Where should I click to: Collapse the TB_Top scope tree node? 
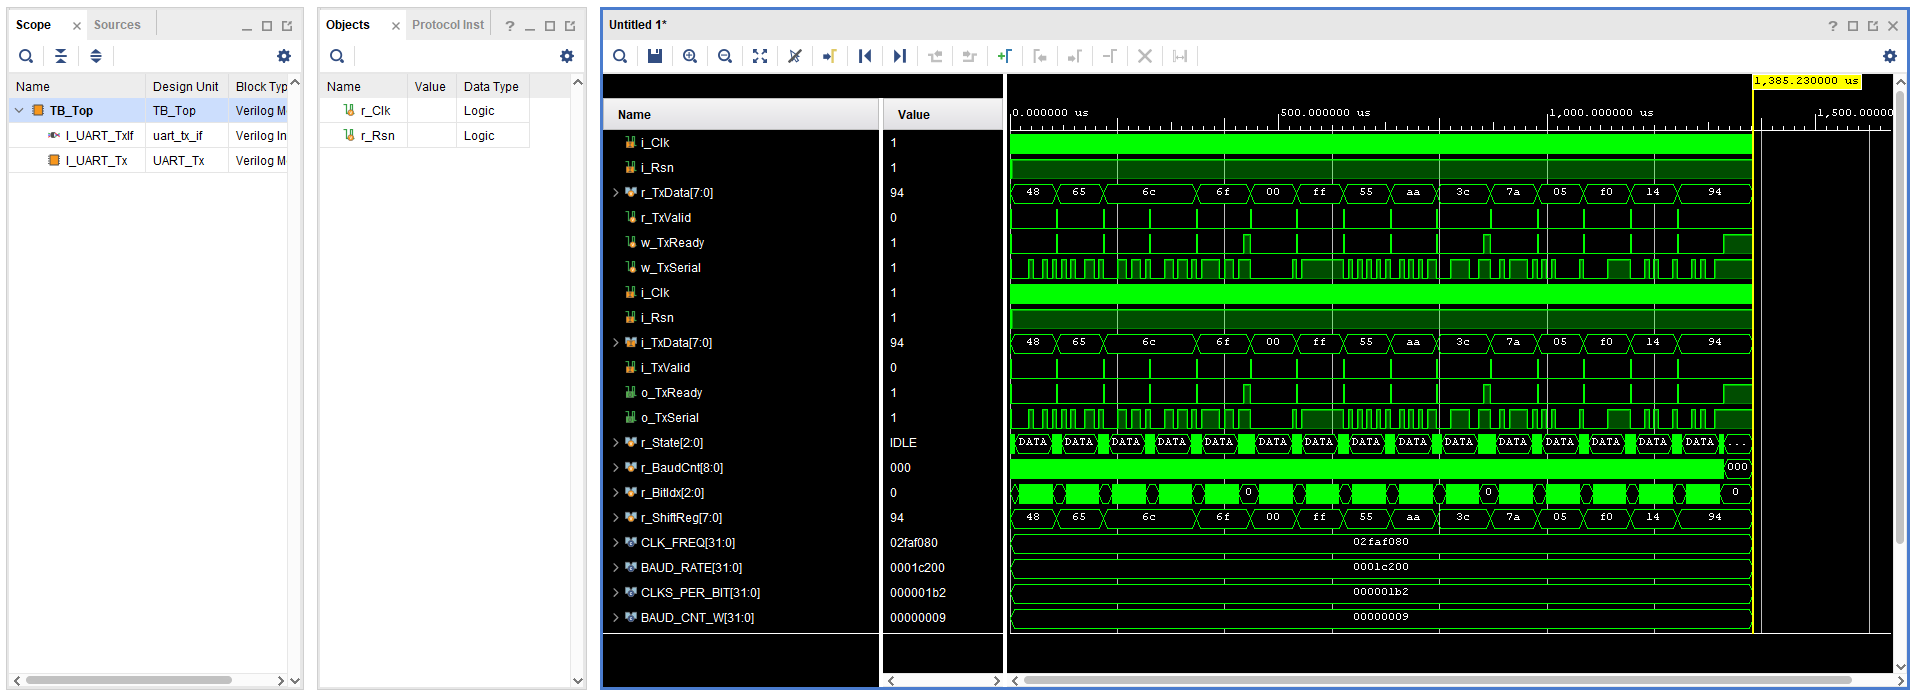(19, 111)
